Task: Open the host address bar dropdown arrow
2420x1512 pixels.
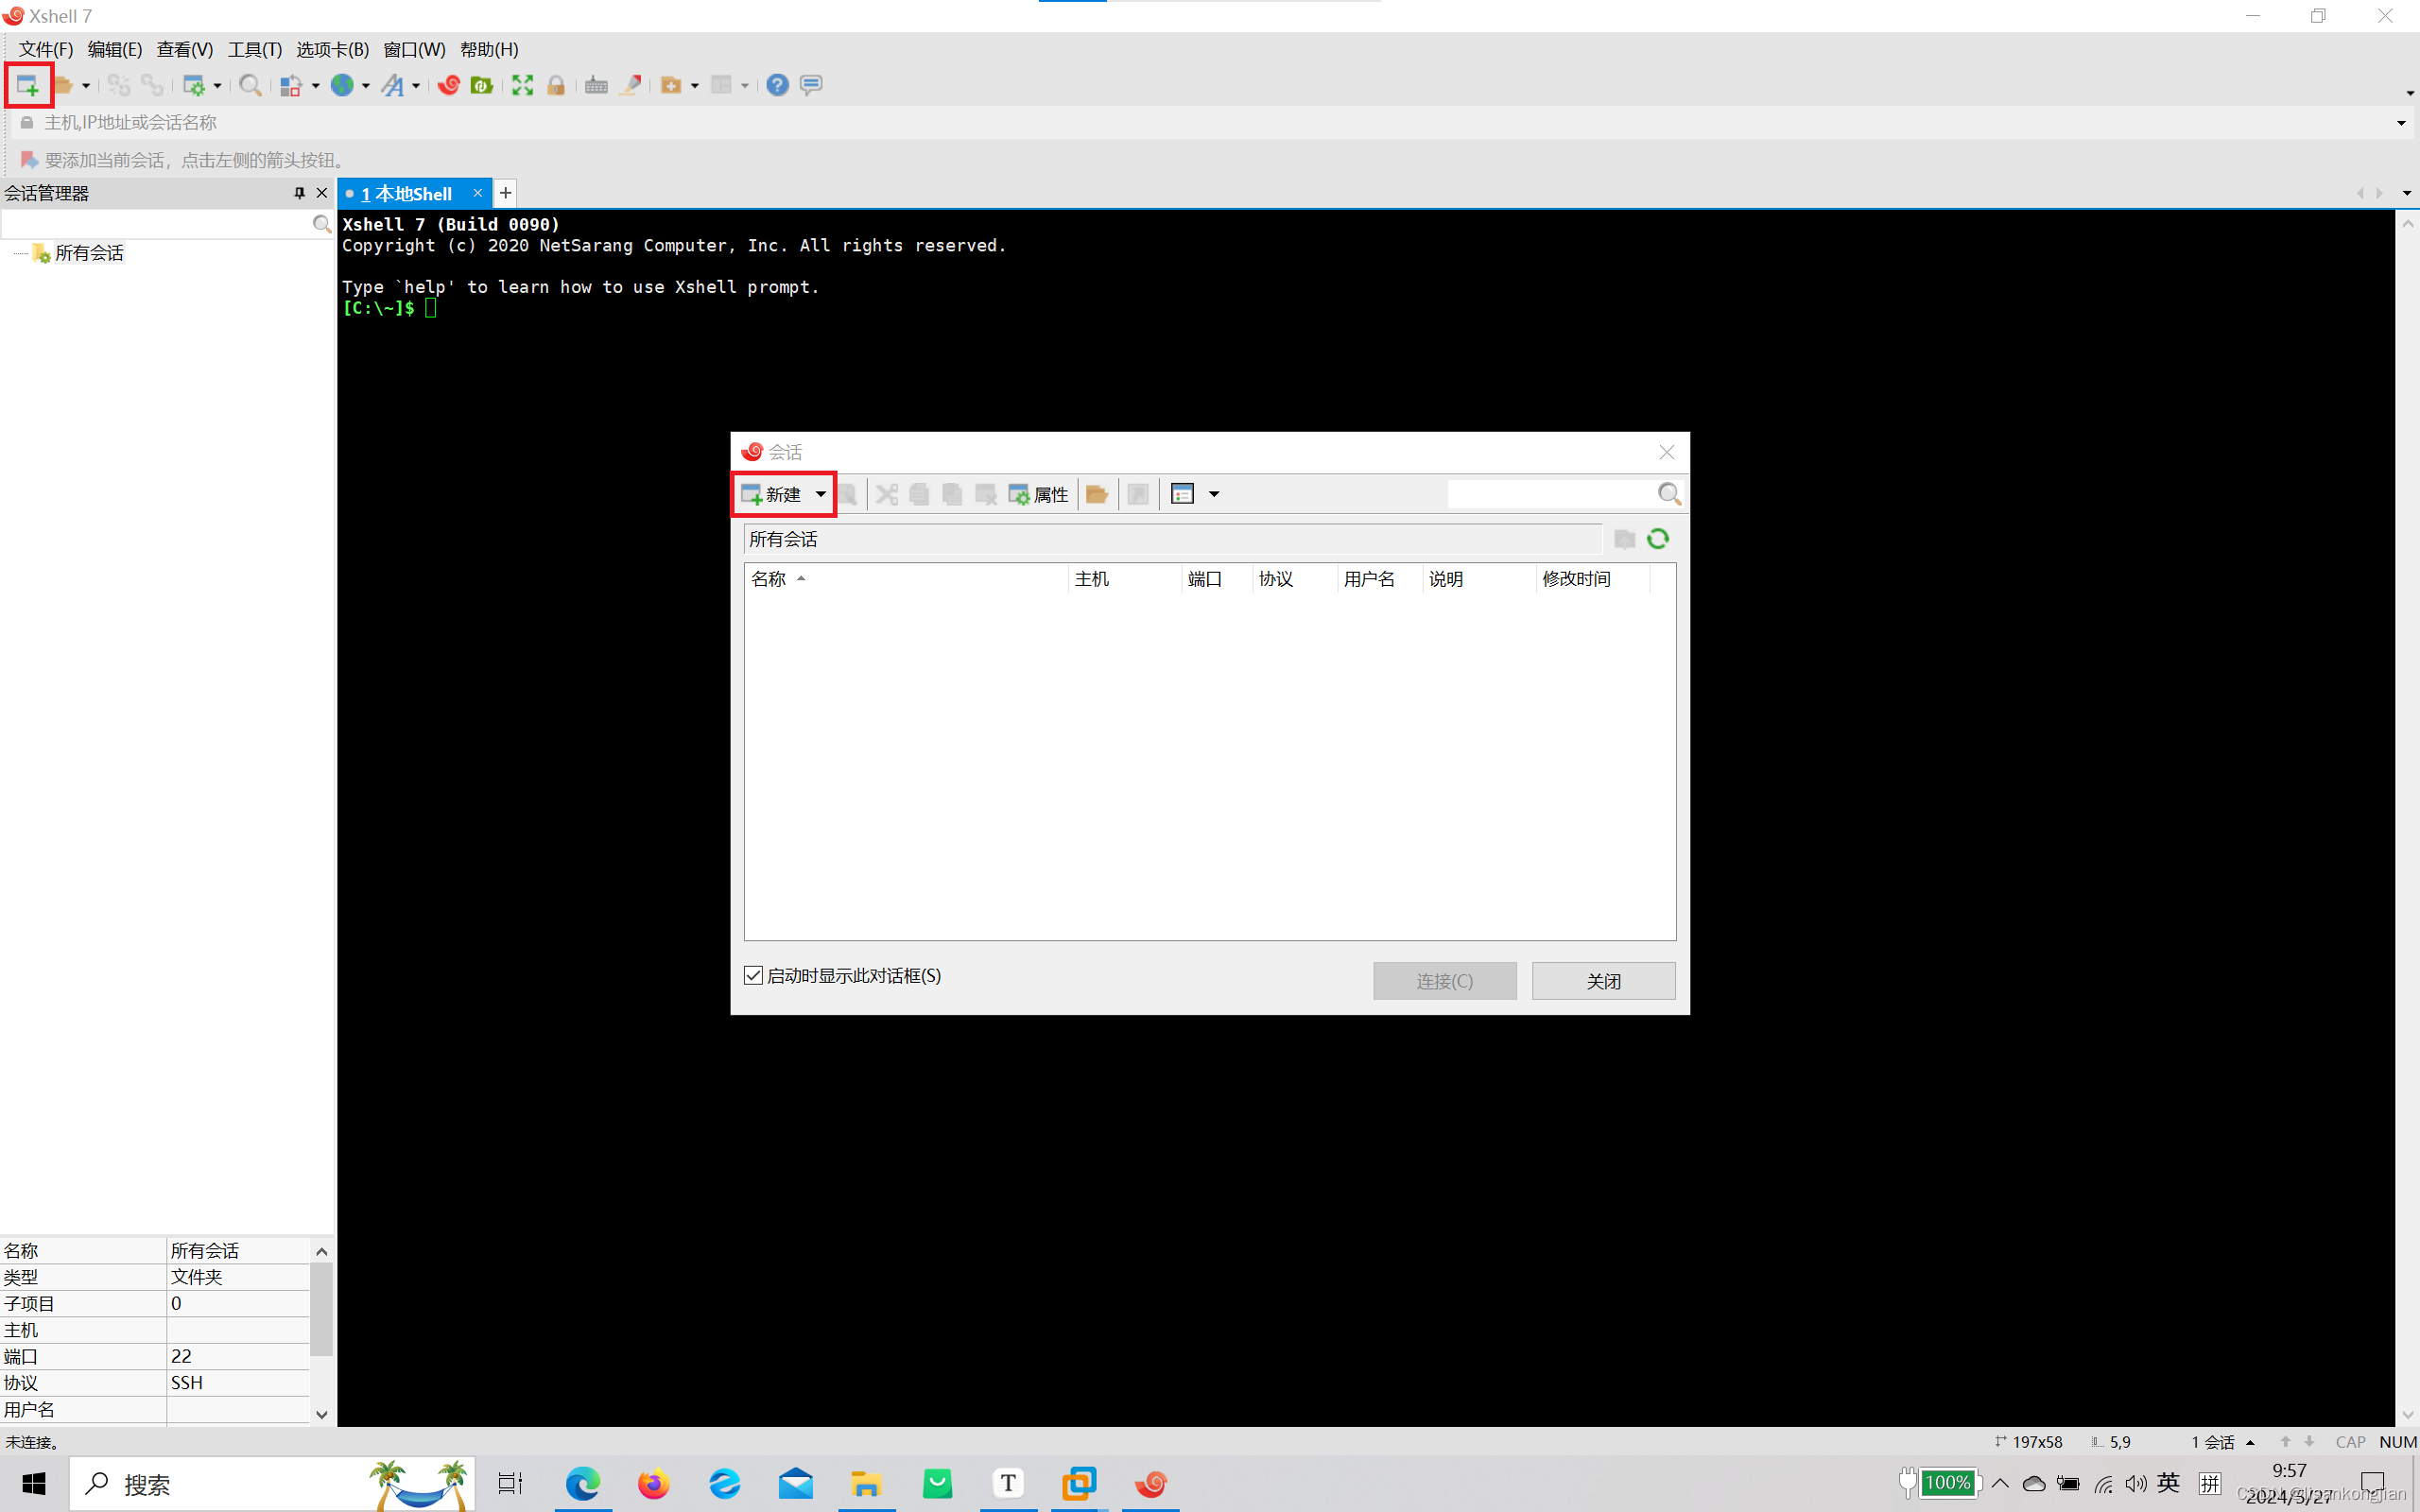Action: coord(2401,122)
